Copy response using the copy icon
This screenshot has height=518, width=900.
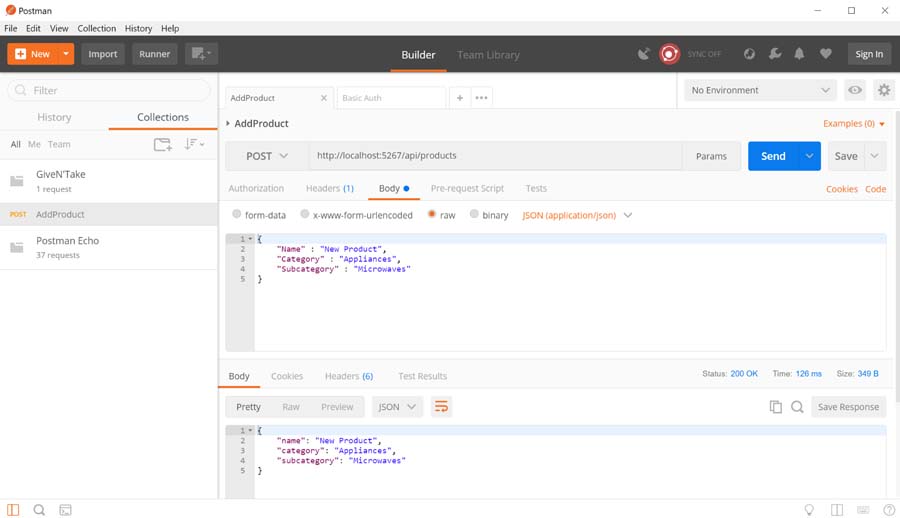(775, 407)
